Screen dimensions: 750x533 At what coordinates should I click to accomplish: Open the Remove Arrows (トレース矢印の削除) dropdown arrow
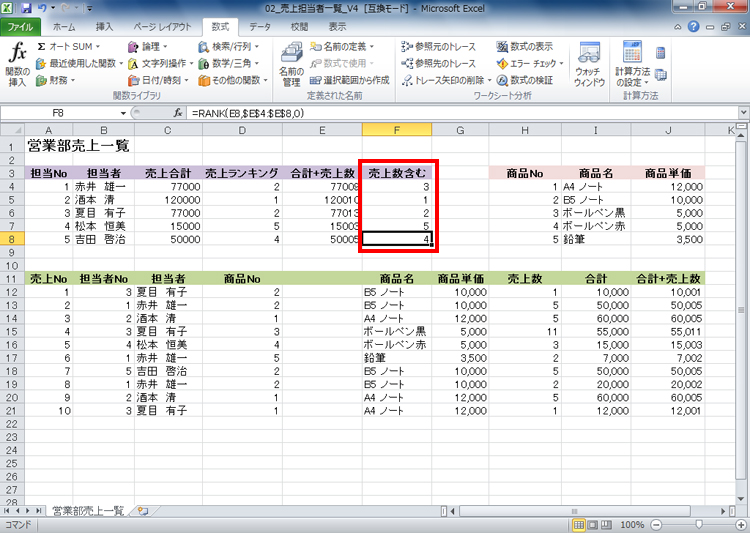tap(489, 80)
